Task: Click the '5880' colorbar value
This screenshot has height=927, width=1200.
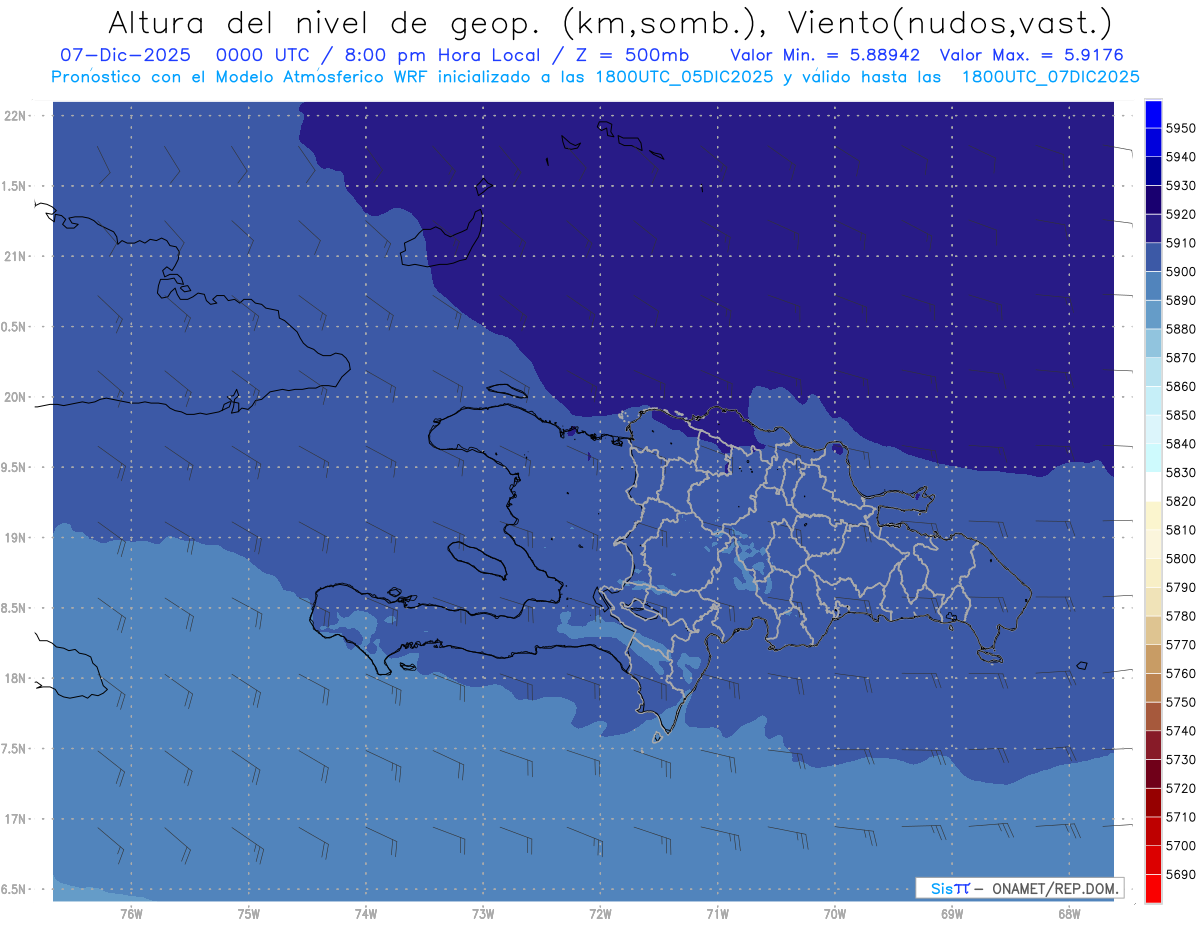Action: 1181,329
